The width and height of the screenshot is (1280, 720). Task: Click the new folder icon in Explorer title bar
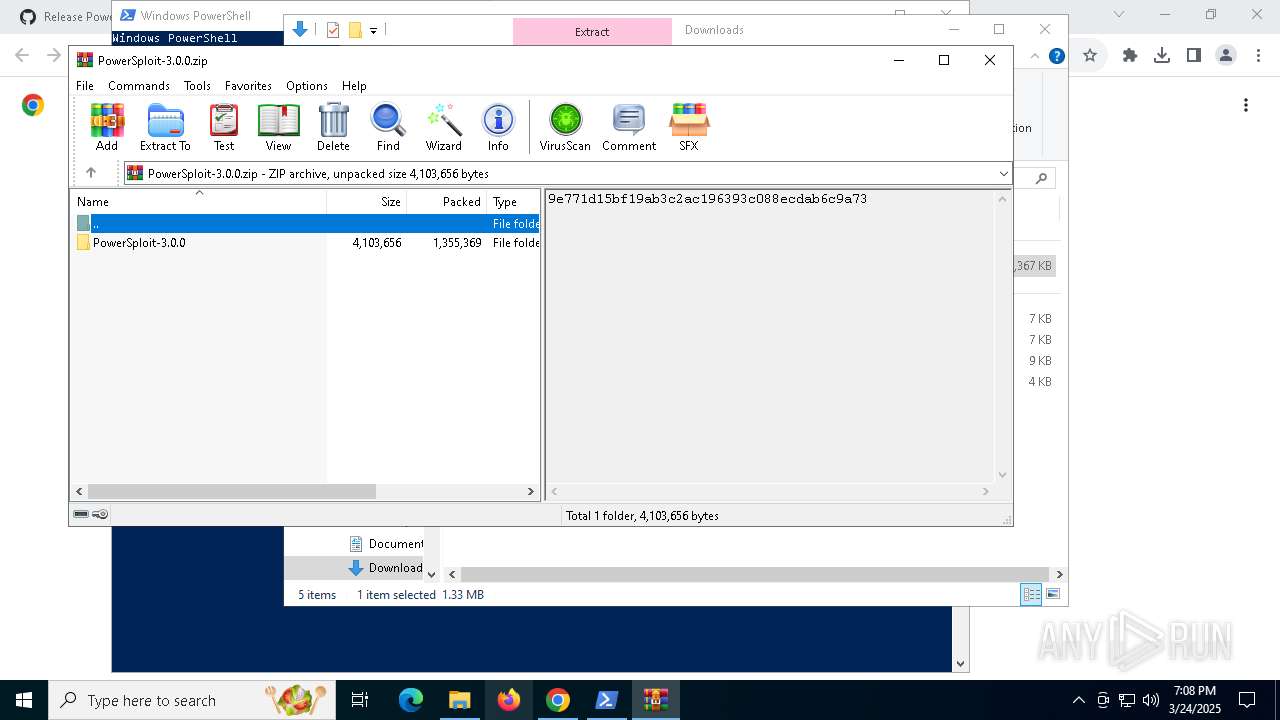pyautogui.click(x=355, y=30)
